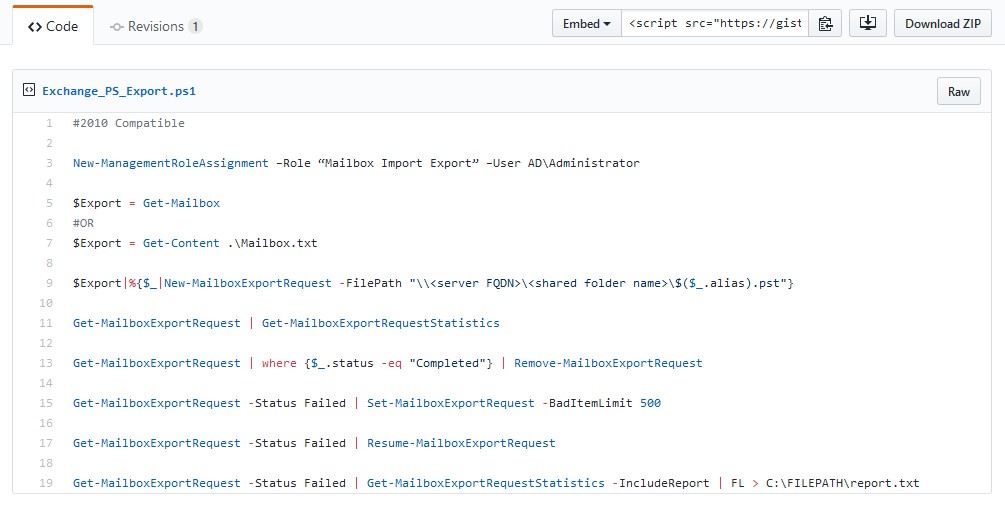The width and height of the screenshot is (1005, 508).
Task: Click the code file icon beside filename
Action: tap(29, 90)
